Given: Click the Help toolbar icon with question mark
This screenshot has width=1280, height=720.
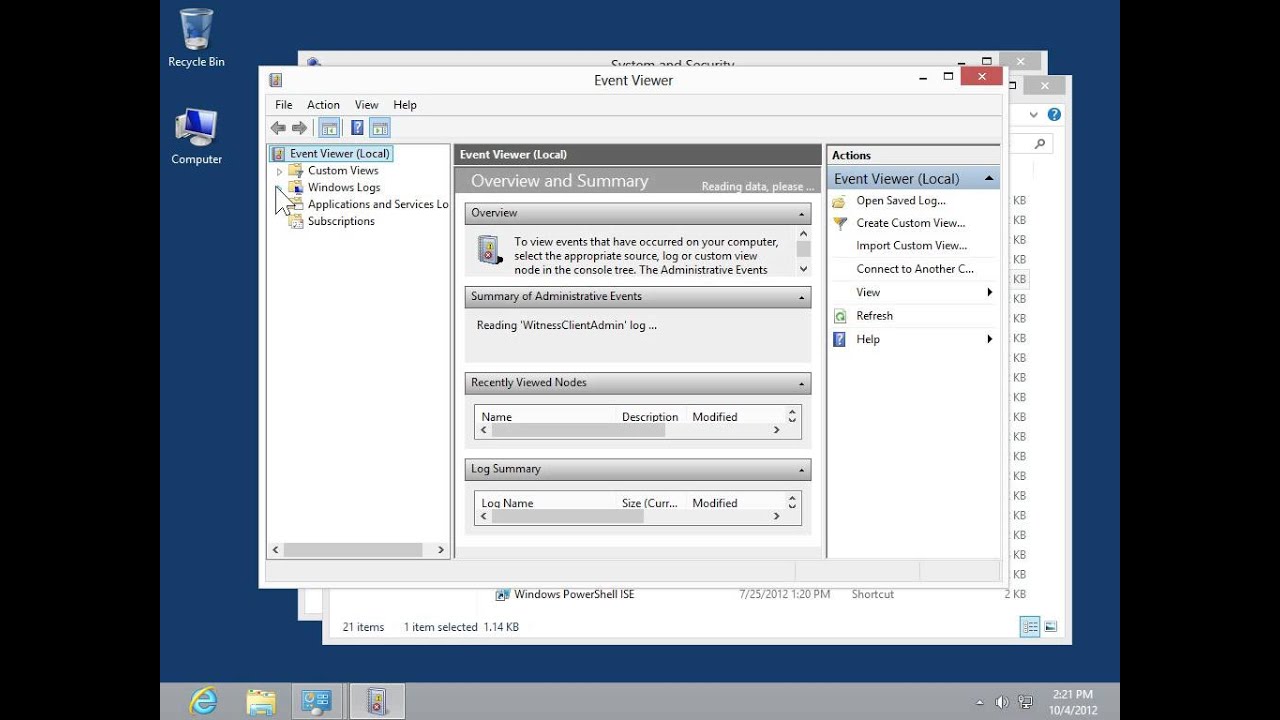Looking at the screenshot, I should coord(357,128).
